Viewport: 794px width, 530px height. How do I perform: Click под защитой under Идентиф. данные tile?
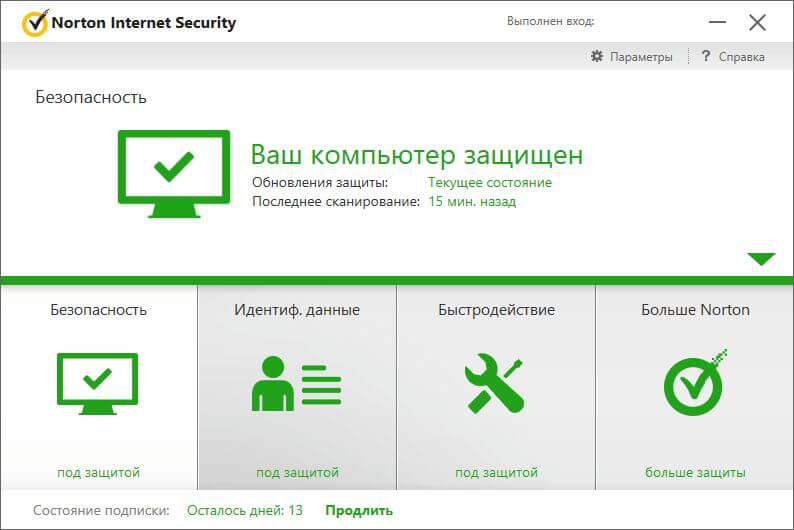tap(297, 472)
